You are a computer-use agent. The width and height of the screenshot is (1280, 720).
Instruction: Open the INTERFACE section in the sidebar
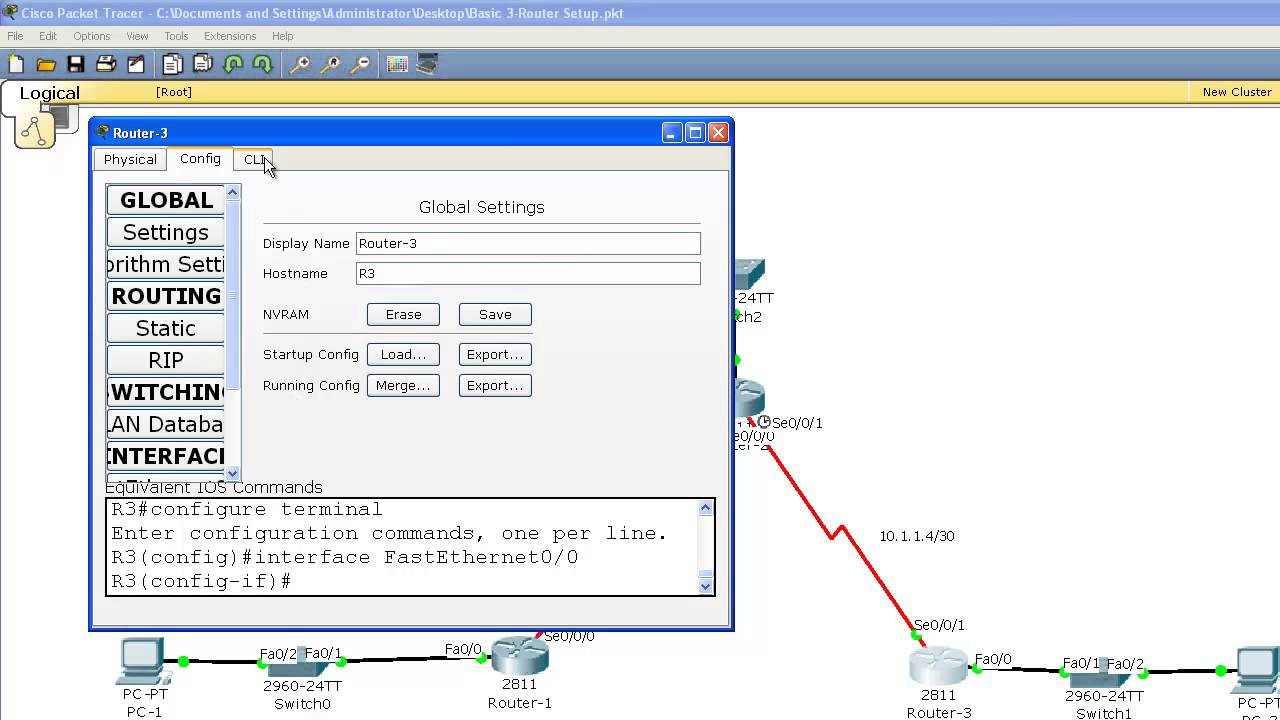pyautogui.click(x=166, y=456)
